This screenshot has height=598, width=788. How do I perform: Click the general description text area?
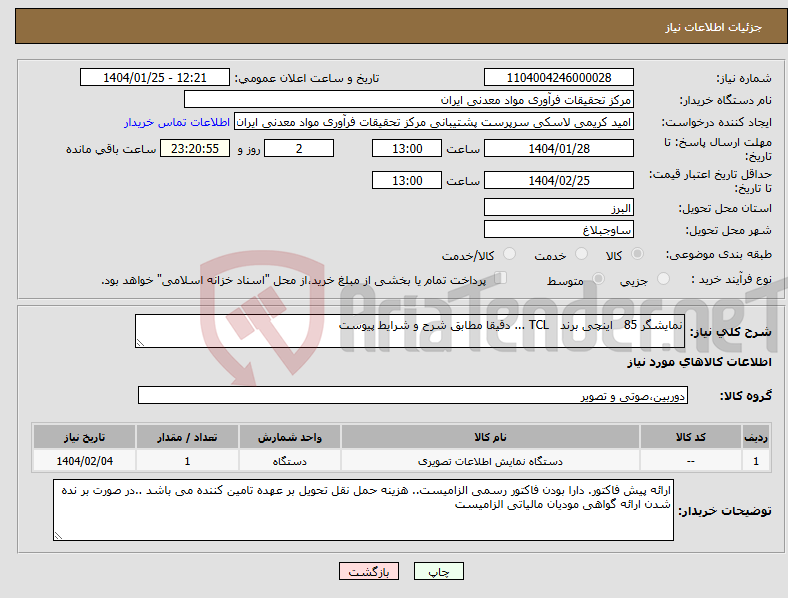410,331
